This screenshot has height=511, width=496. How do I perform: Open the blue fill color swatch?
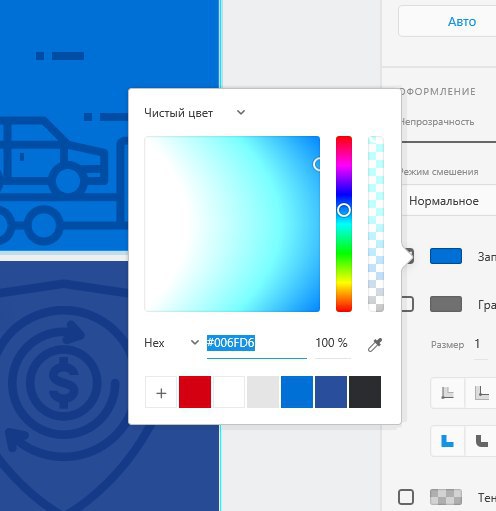click(x=446, y=256)
